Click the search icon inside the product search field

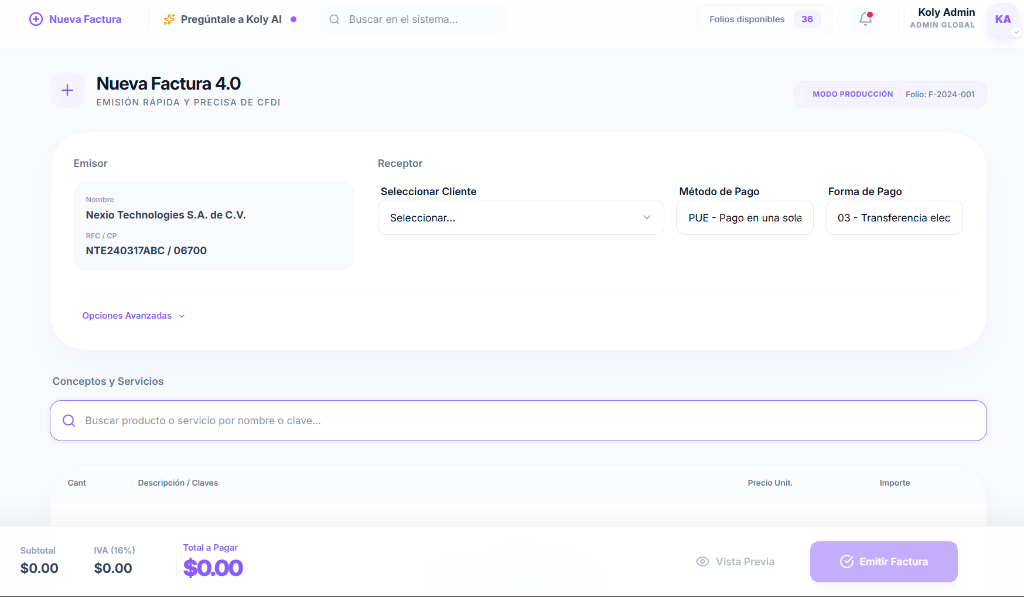pos(69,420)
